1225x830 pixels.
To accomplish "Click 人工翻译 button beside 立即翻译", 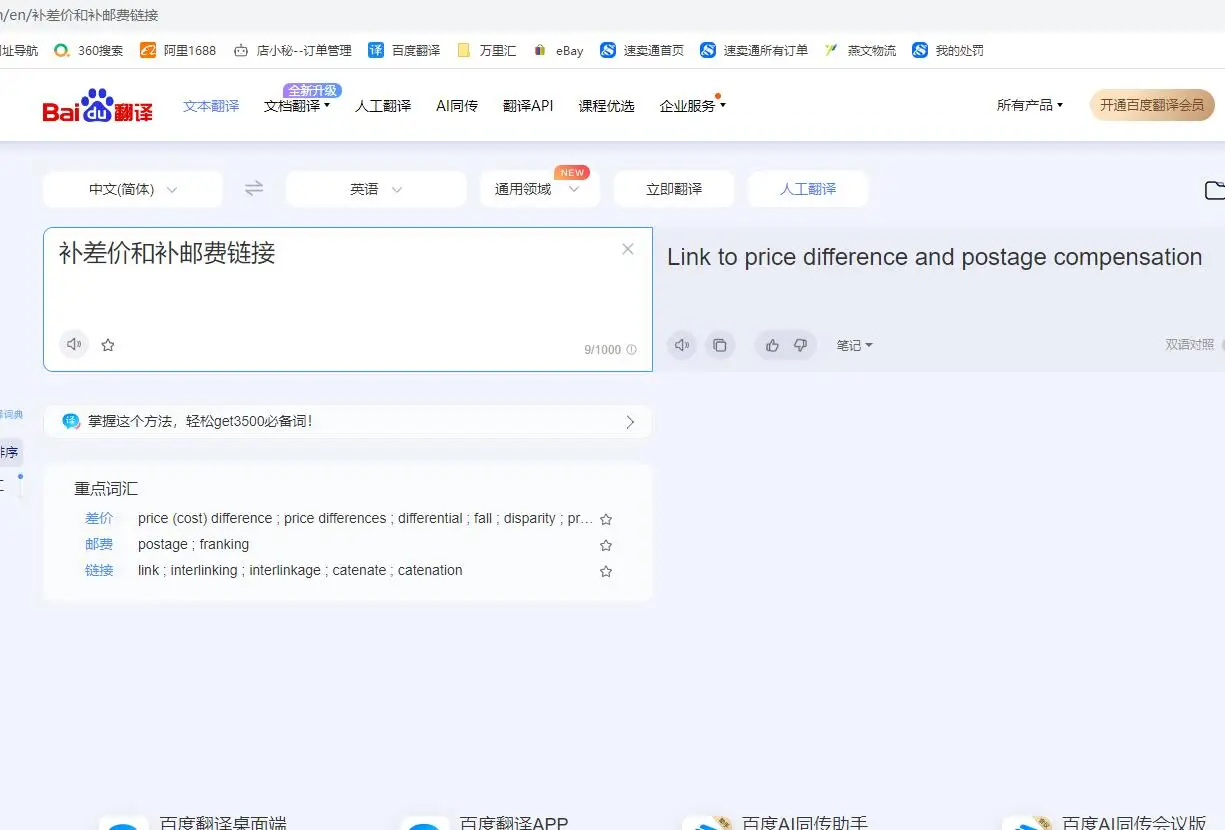I will (808, 189).
